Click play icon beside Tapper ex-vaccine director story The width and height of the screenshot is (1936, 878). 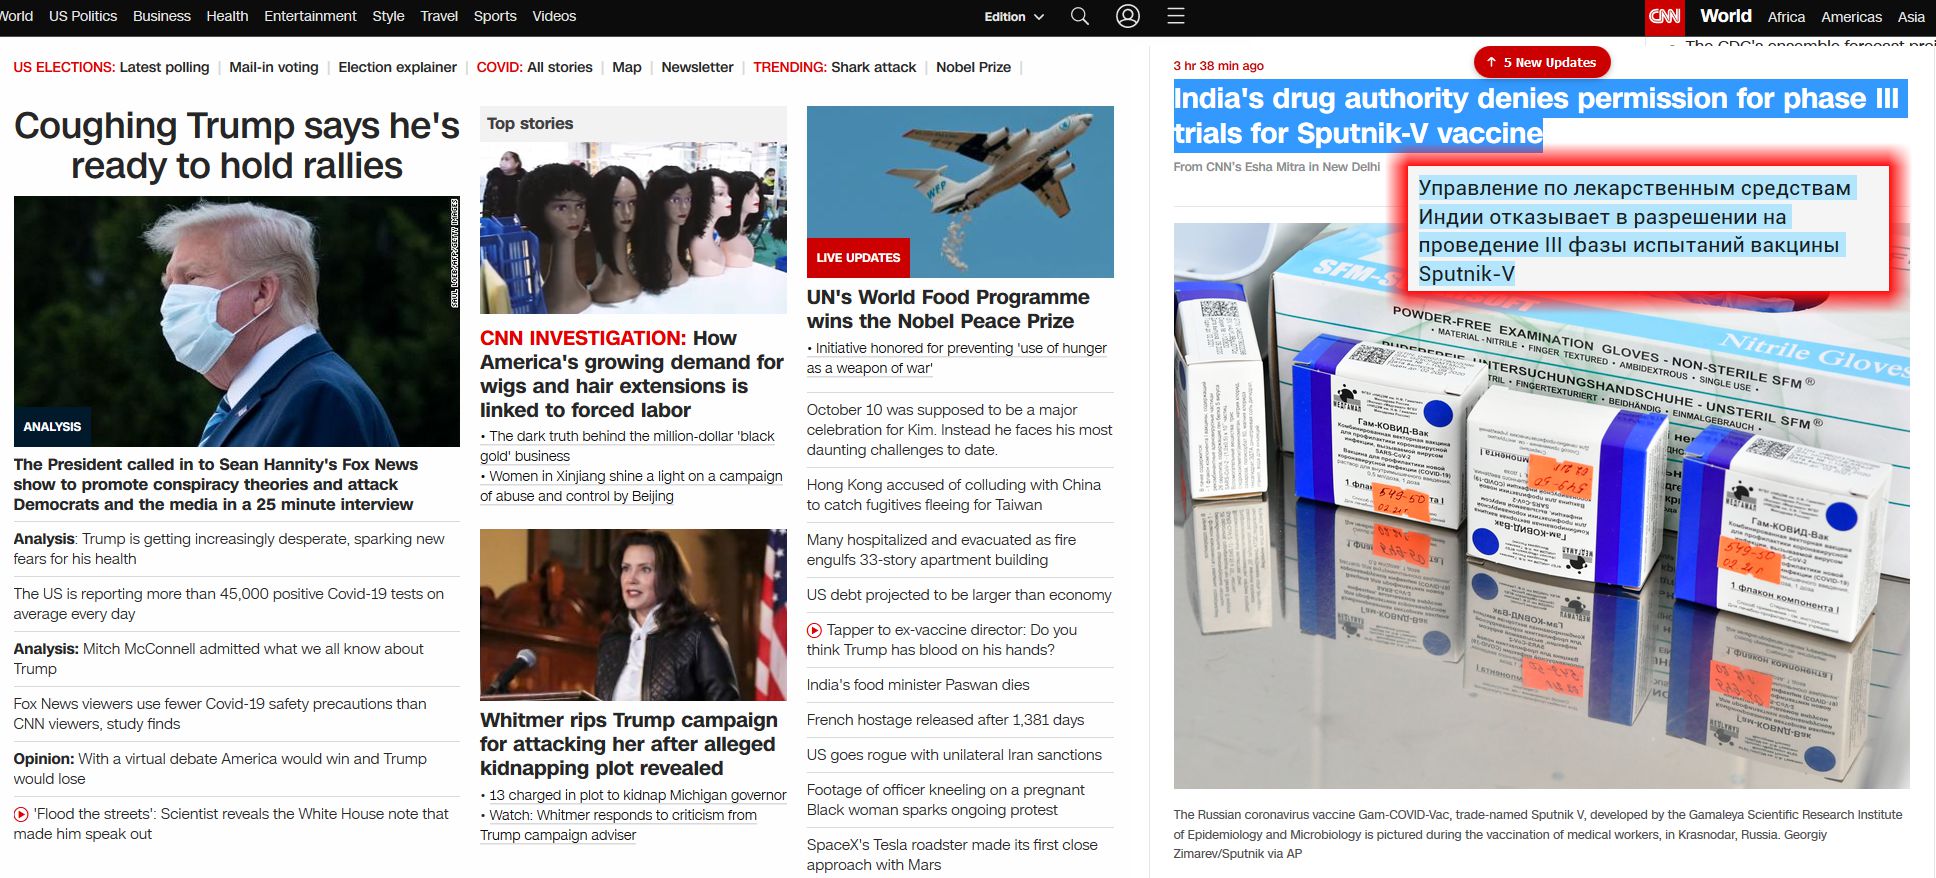pos(814,630)
